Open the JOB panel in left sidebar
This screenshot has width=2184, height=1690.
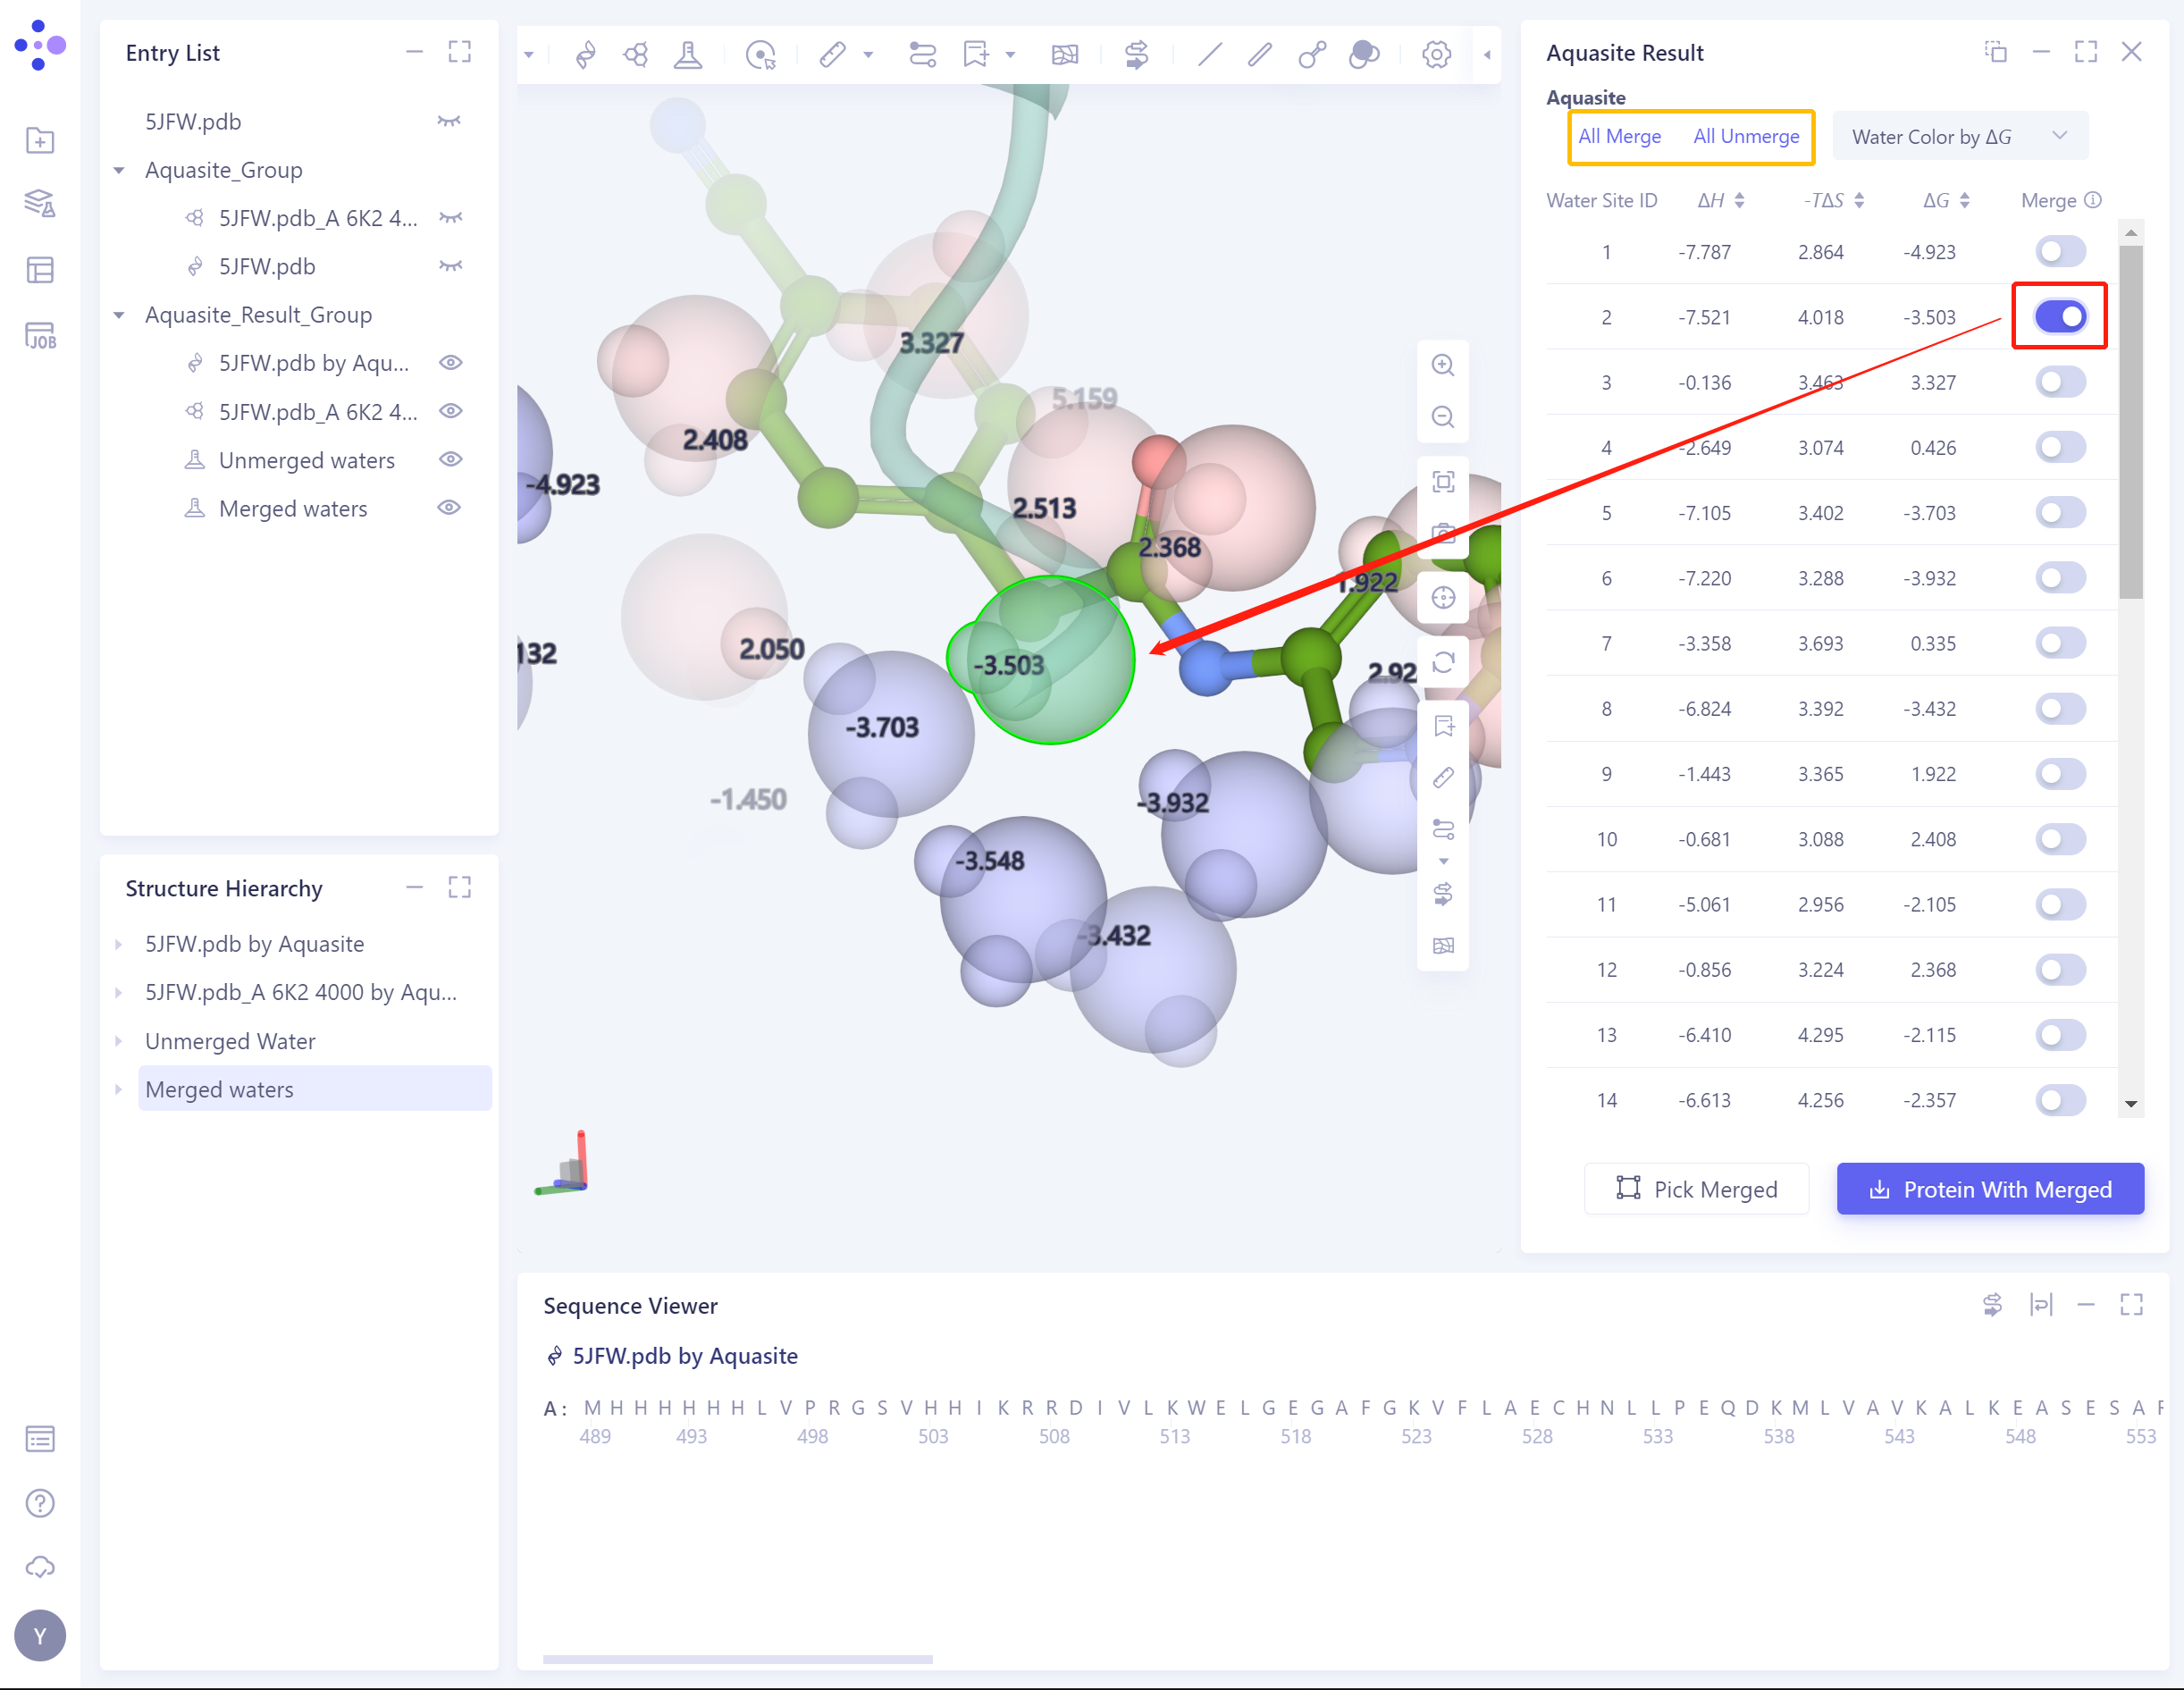40,335
